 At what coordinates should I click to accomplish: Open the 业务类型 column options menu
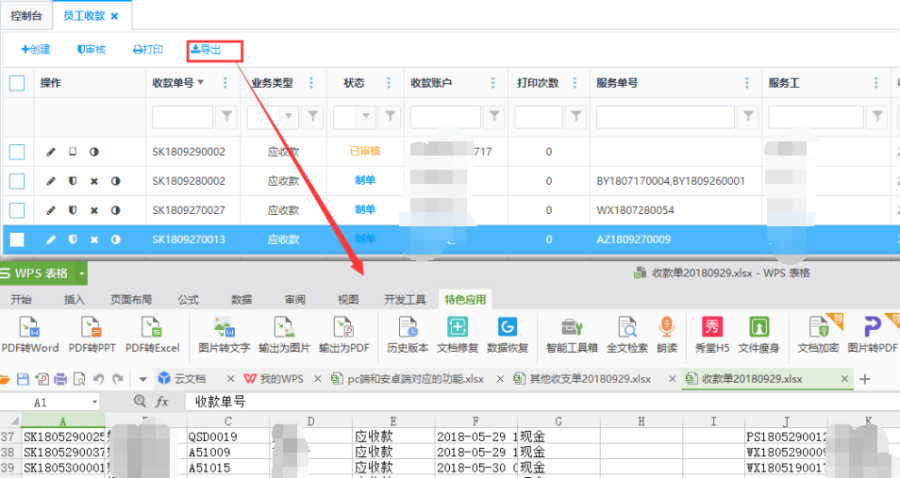312,83
